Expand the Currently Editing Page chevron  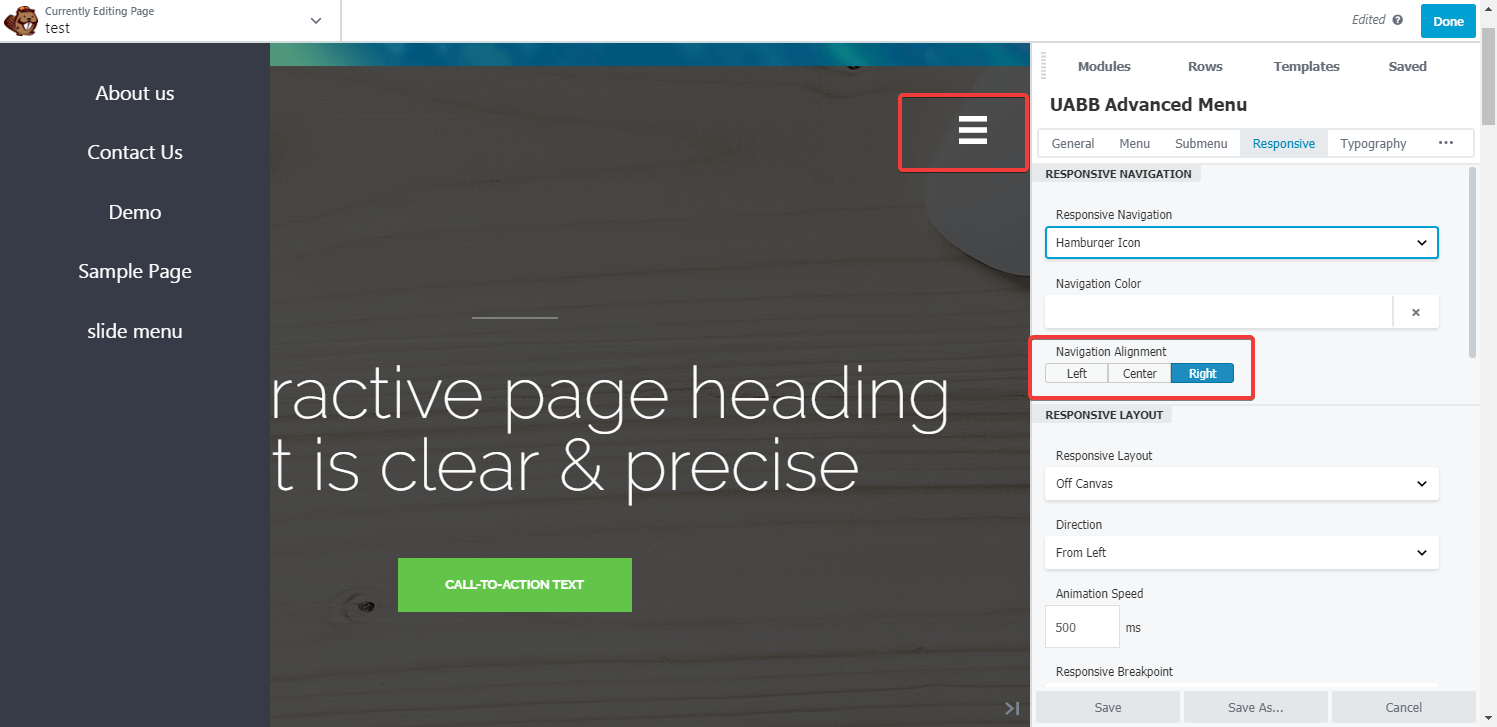(316, 21)
